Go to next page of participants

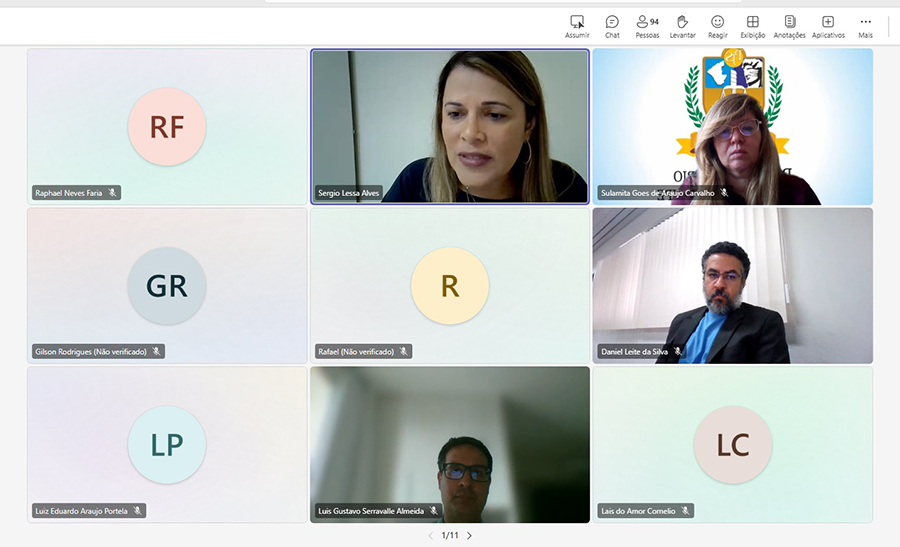[x=469, y=536]
